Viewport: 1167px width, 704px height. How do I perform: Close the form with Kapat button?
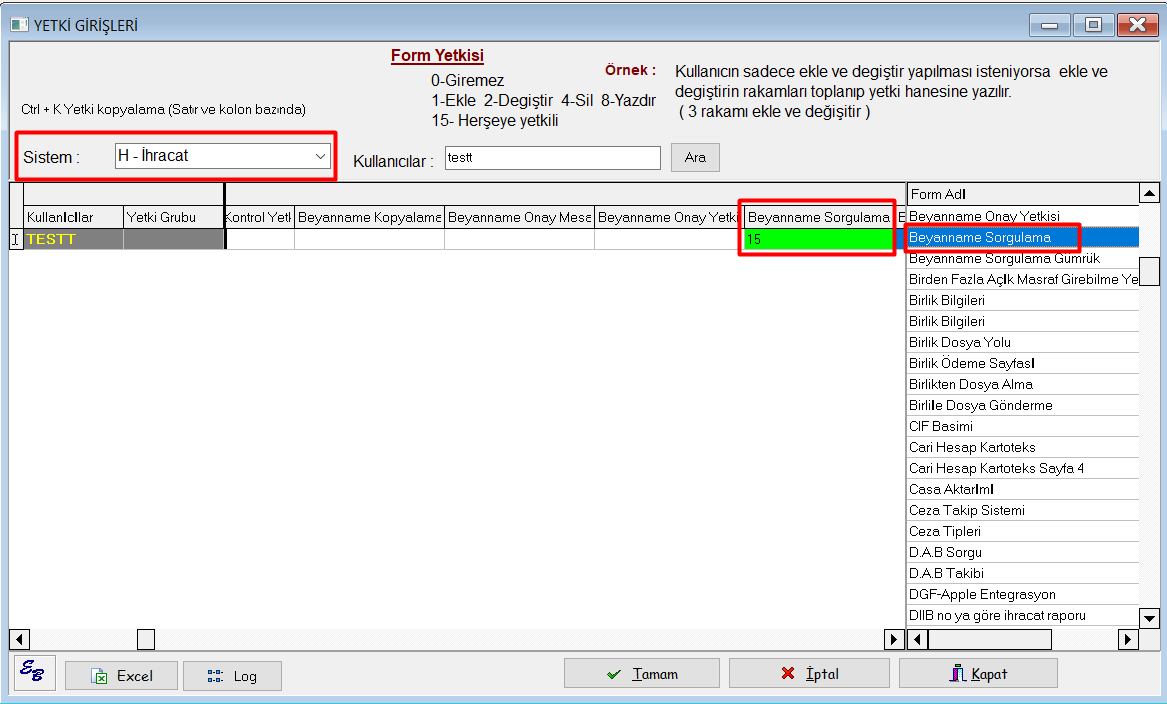[x=977, y=674]
